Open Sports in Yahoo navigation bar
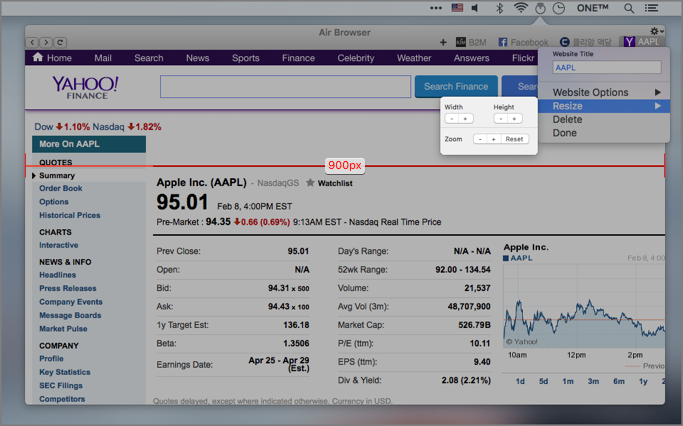Image resolution: width=683 pixels, height=426 pixels. 246,58
